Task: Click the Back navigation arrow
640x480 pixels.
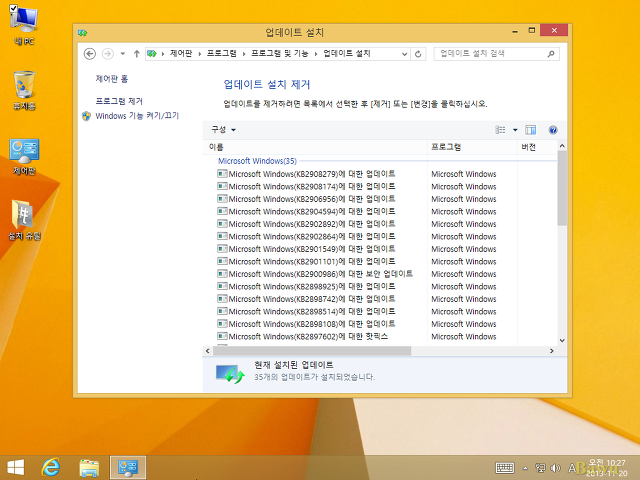Action: (89, 53)
